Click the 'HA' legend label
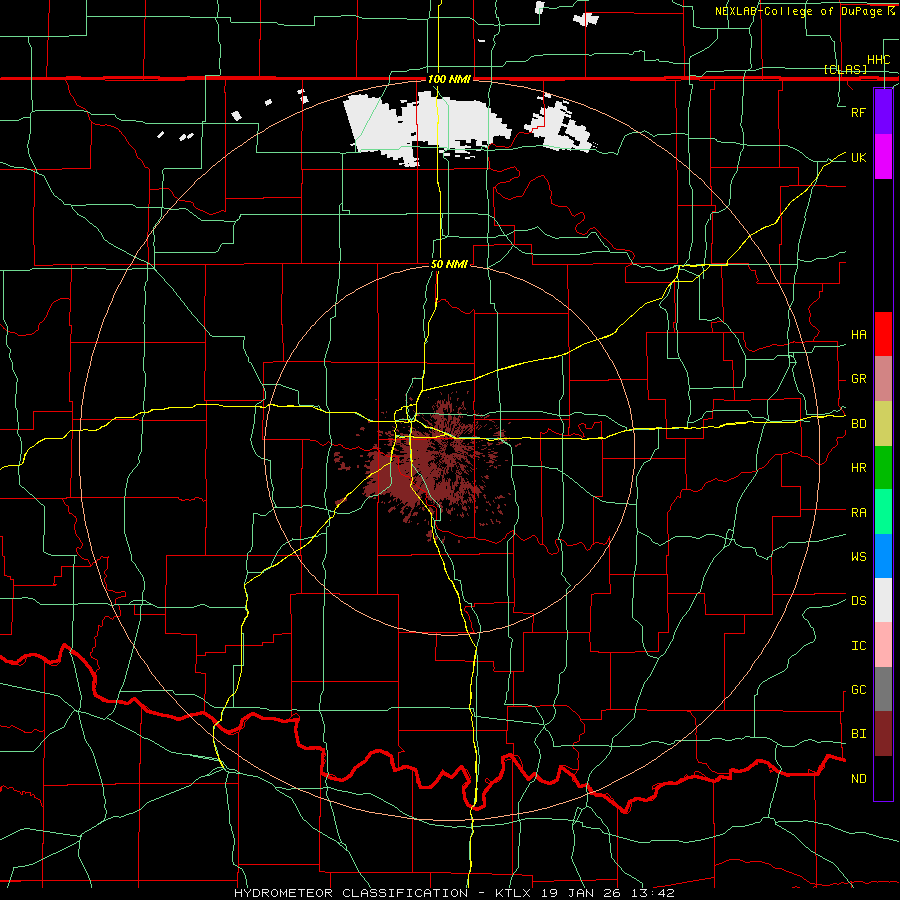900x900 pixels. [x=858, y=335]
